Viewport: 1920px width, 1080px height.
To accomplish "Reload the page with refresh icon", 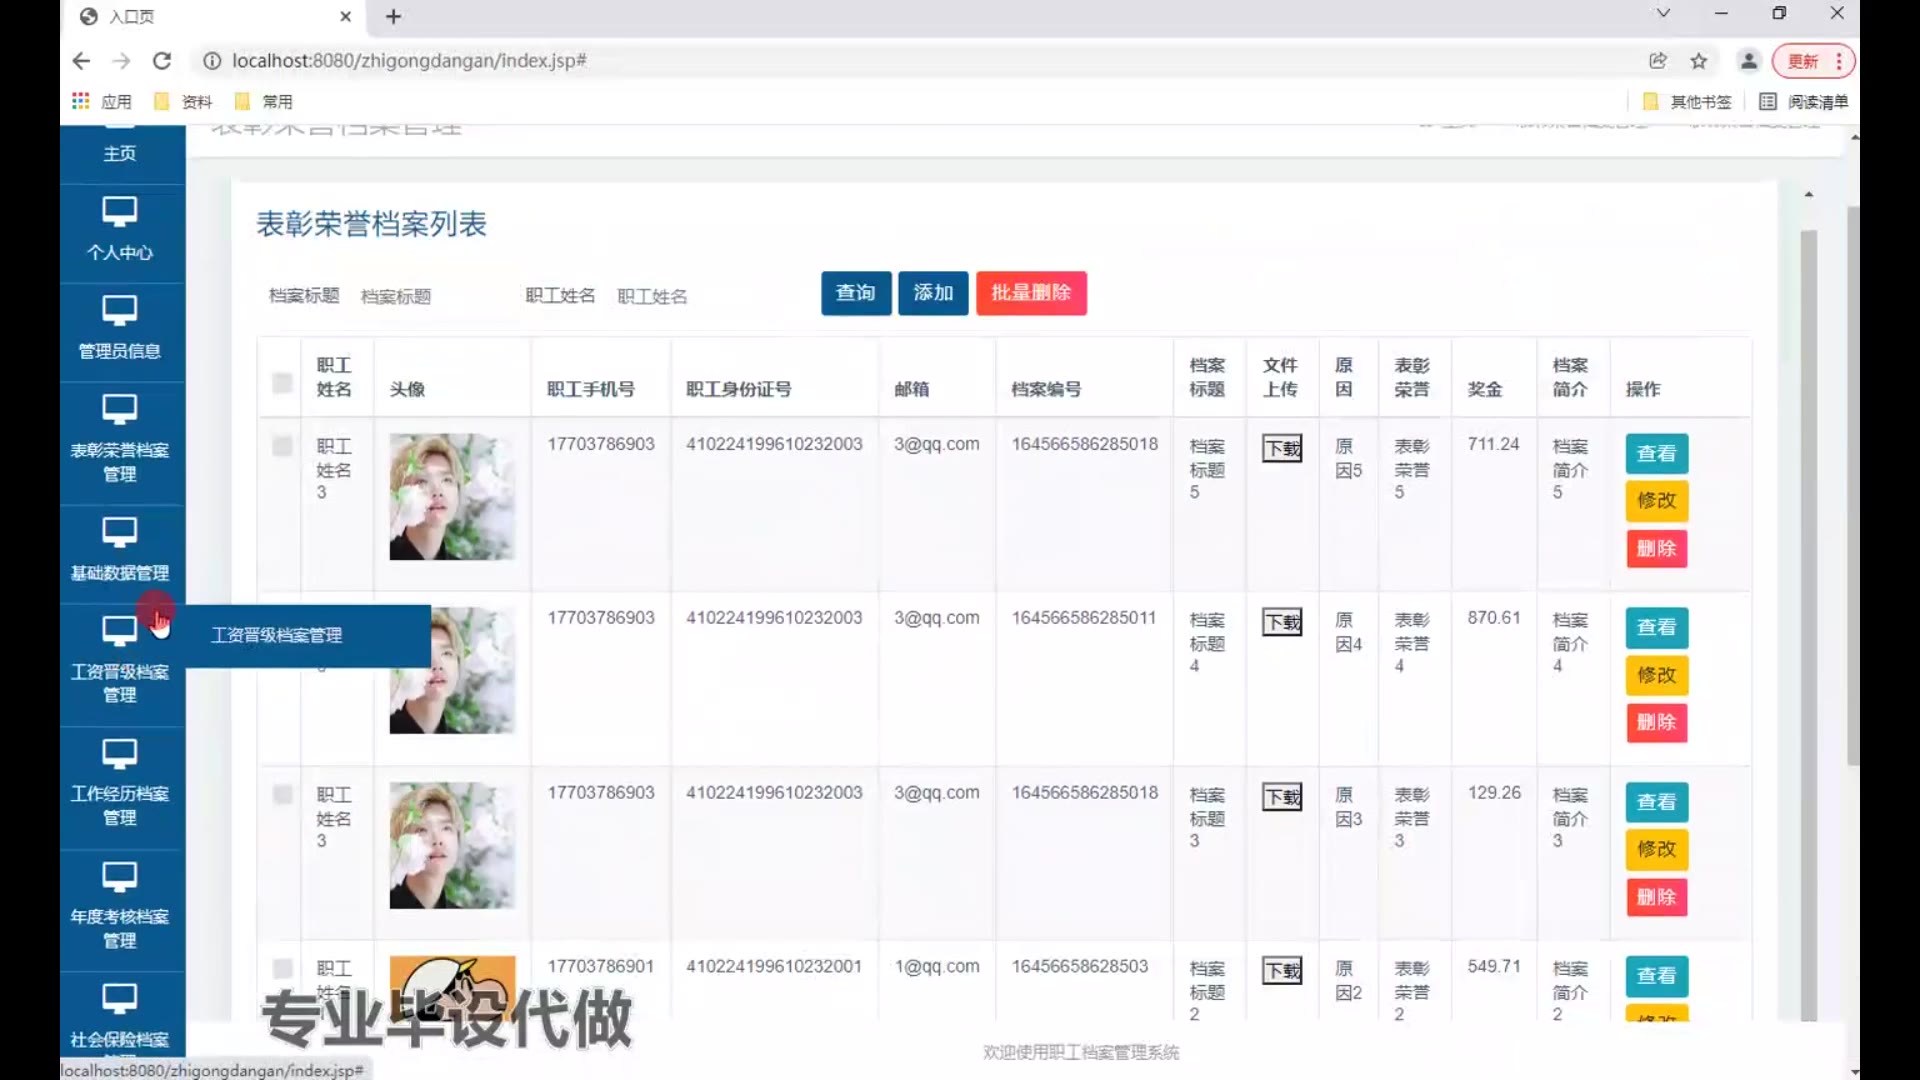I will pos(161,61).
